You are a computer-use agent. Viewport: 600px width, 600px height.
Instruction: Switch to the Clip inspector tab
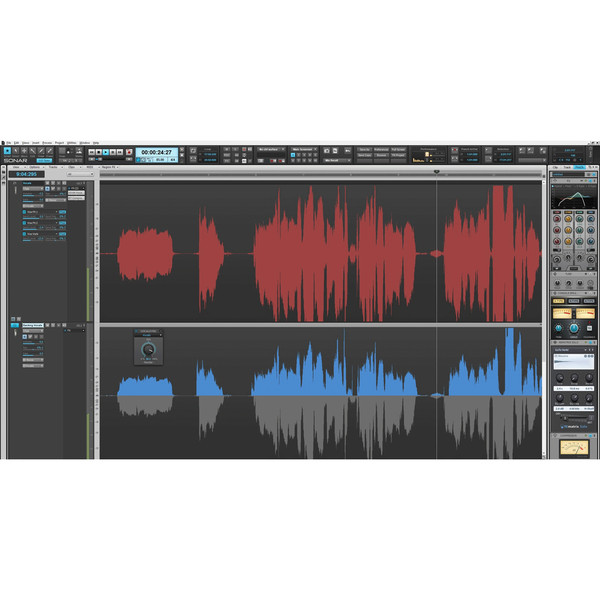556,167
